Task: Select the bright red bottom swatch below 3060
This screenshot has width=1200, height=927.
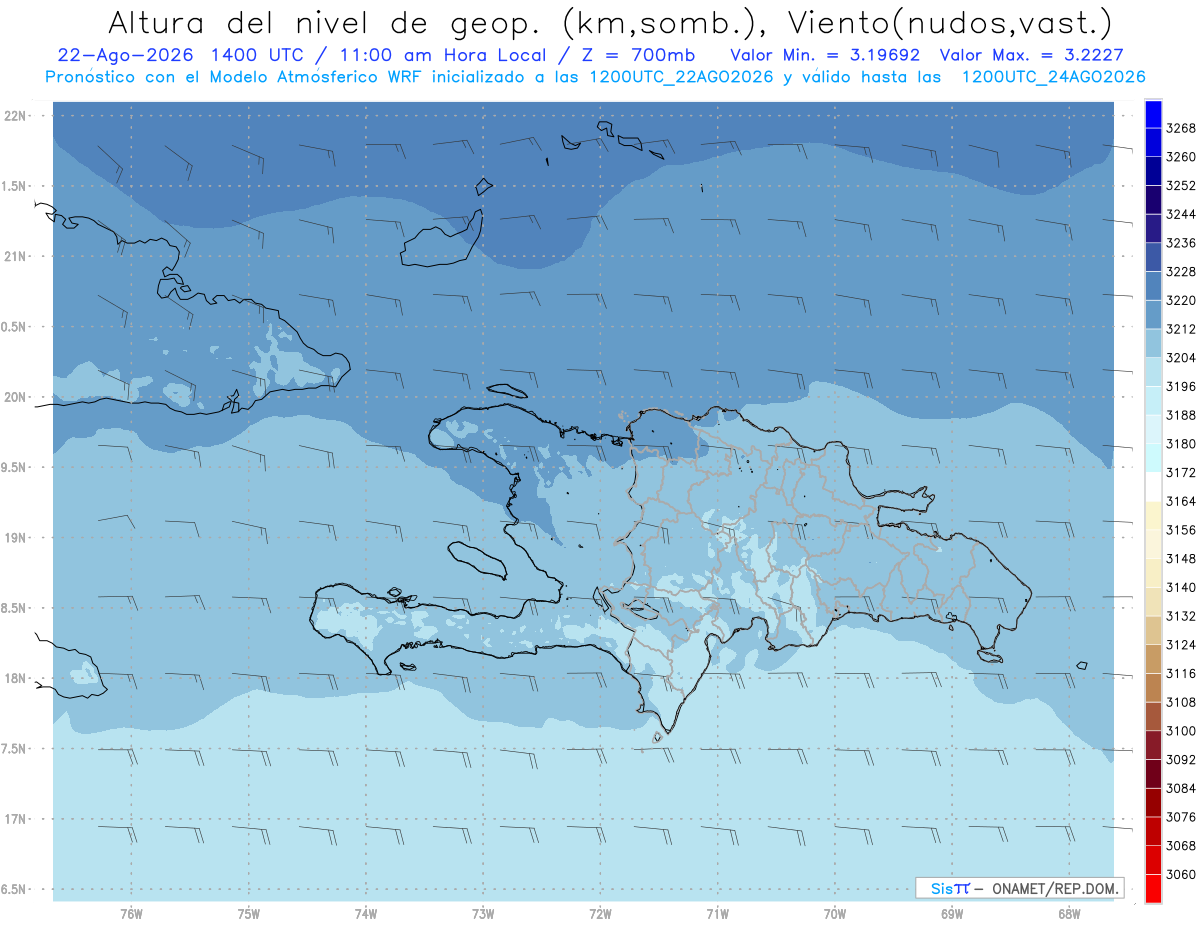Action: tap(1153, 888)
